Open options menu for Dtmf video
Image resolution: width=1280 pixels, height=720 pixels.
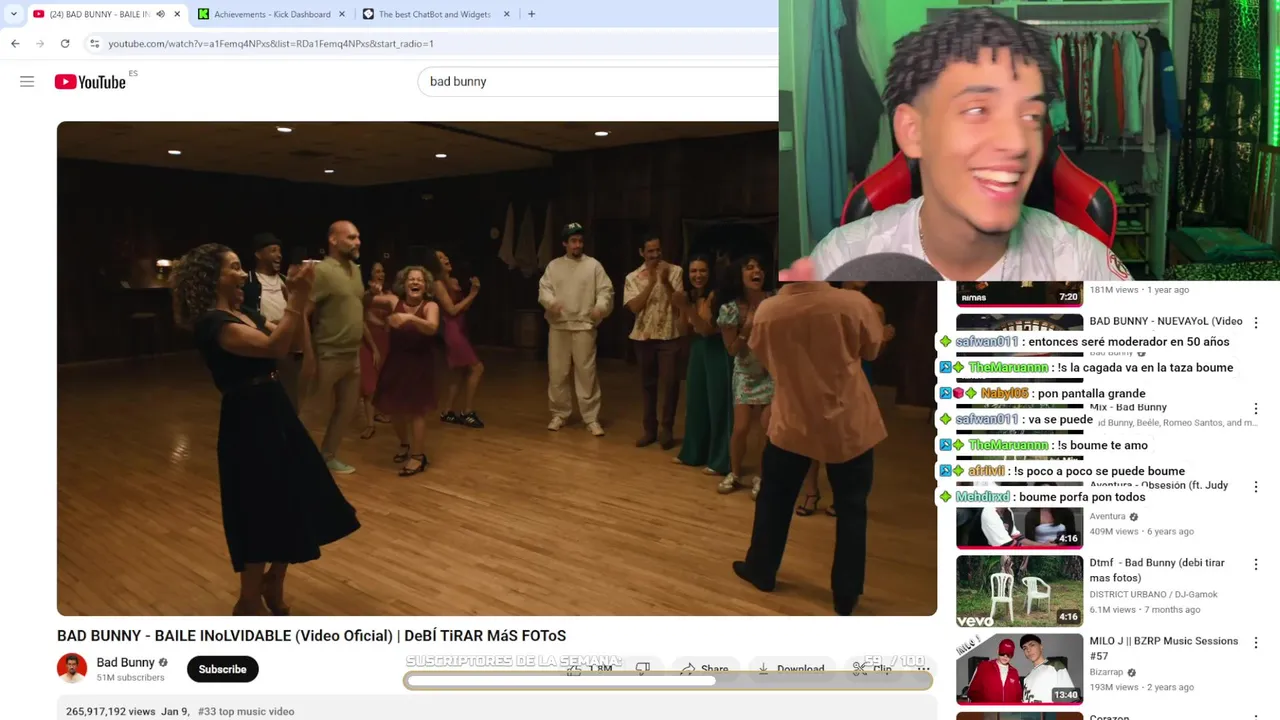(1256, 565)
